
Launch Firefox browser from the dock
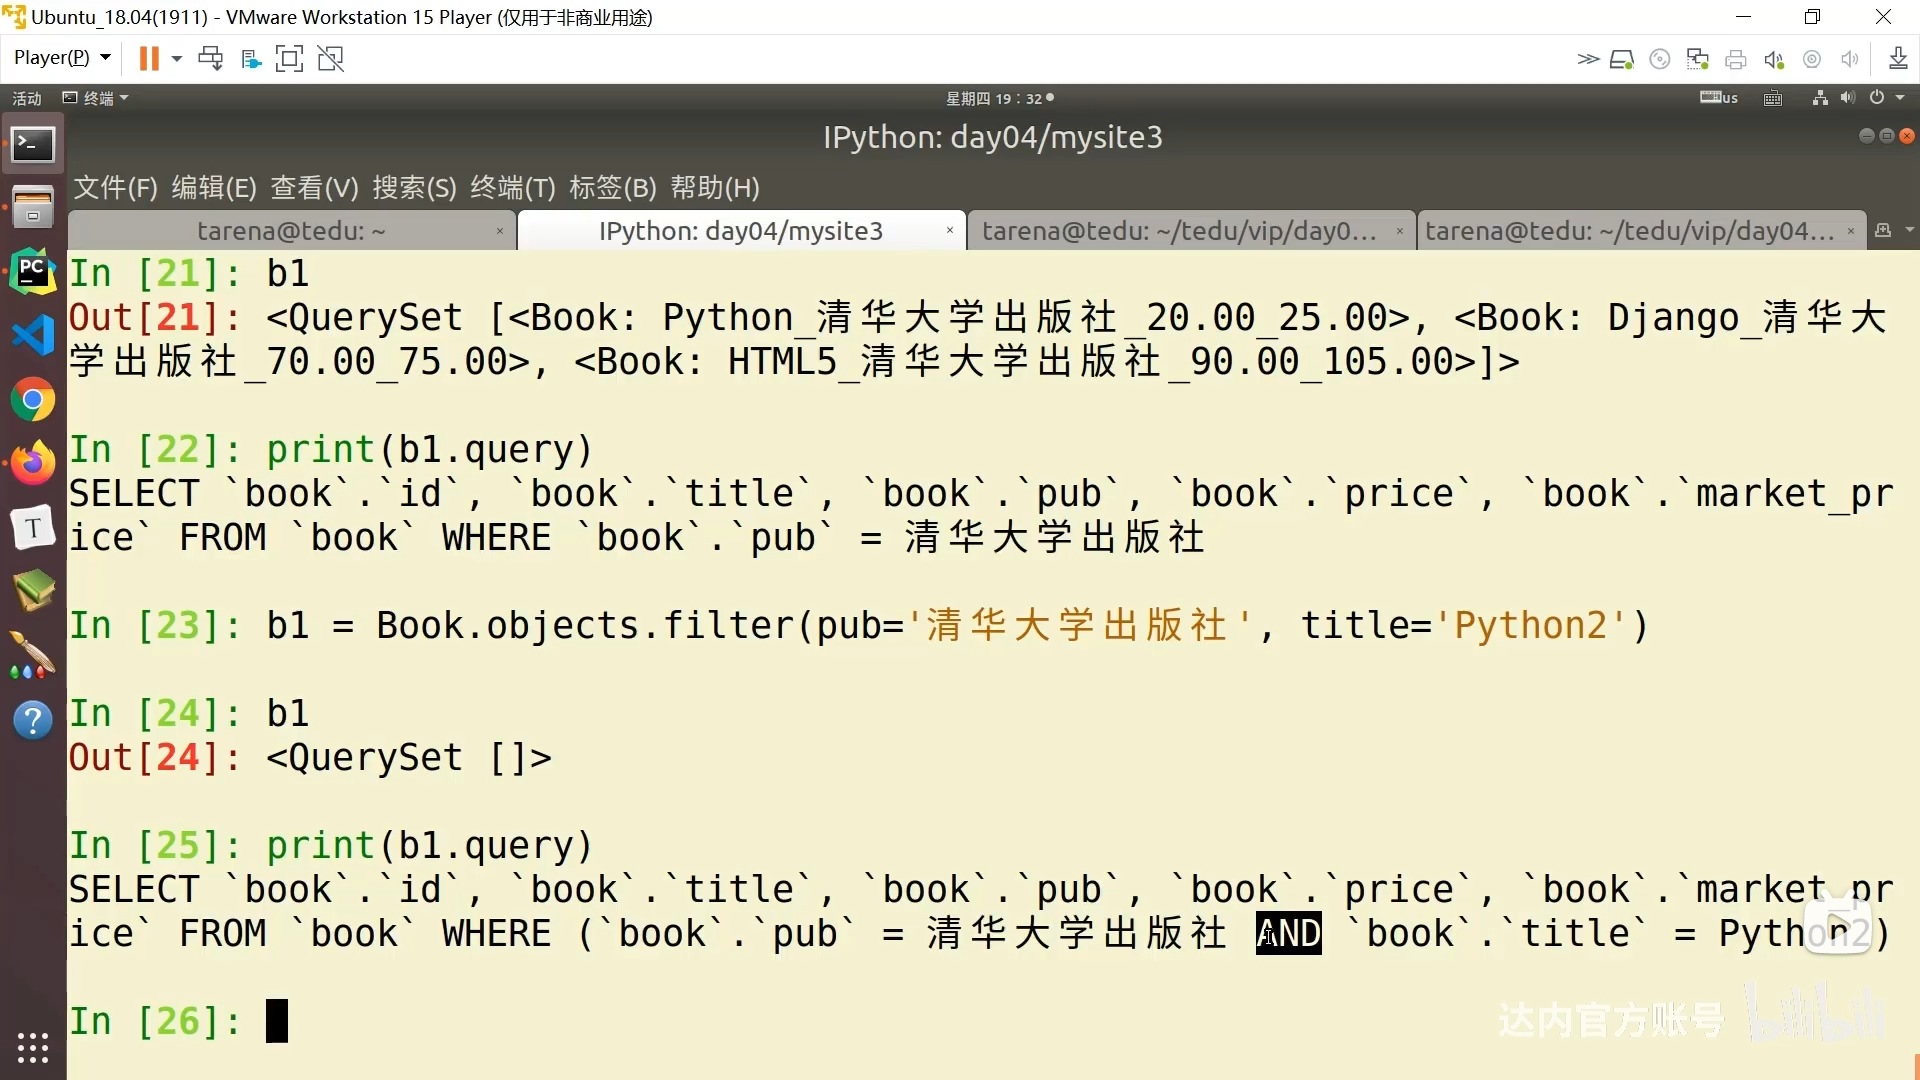point(33,464)
